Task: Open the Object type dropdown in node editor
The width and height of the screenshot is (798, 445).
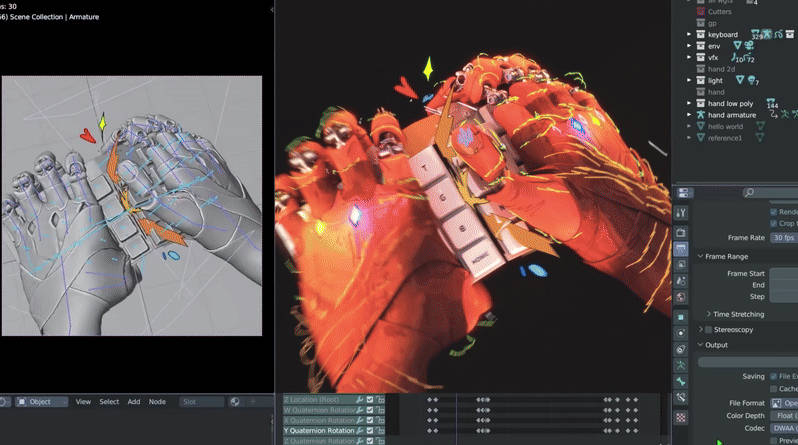Action: [42, 402]
